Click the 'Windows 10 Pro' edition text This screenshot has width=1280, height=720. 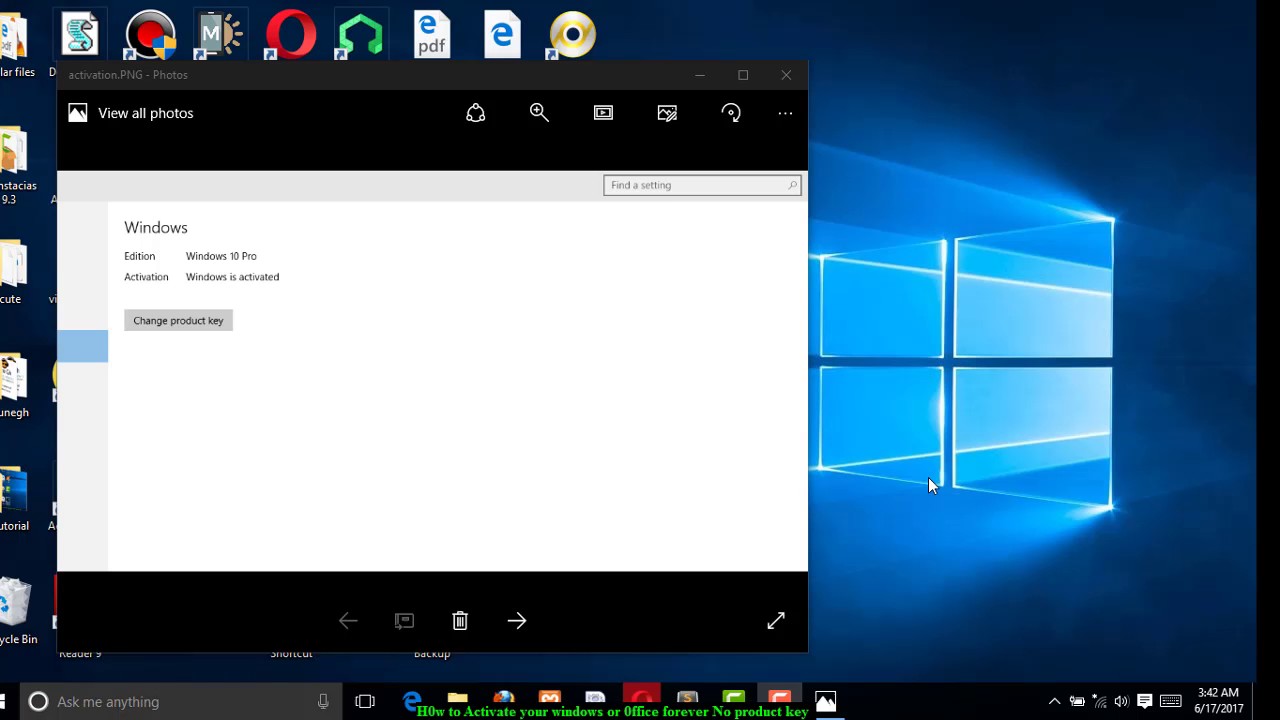[x=221, y=256]
